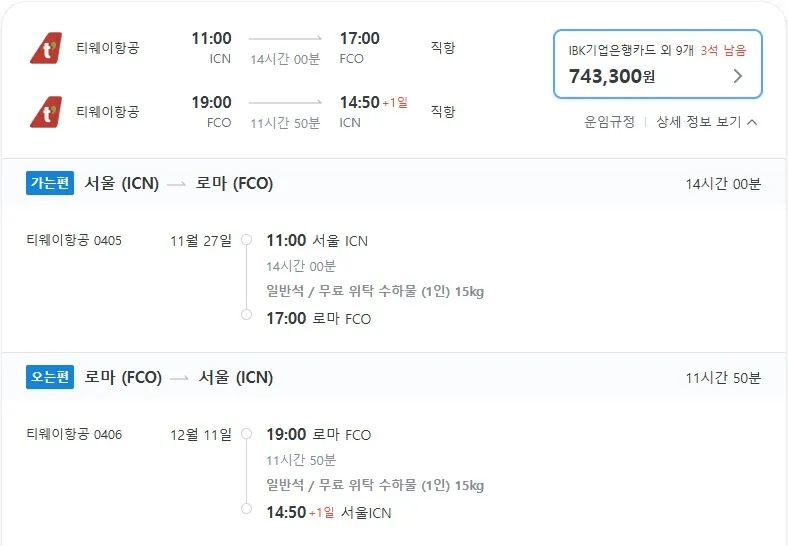Click the timeline dot beside 14:50 서울ICN
This screenshot has height=546, width=788.
point(247,508)
